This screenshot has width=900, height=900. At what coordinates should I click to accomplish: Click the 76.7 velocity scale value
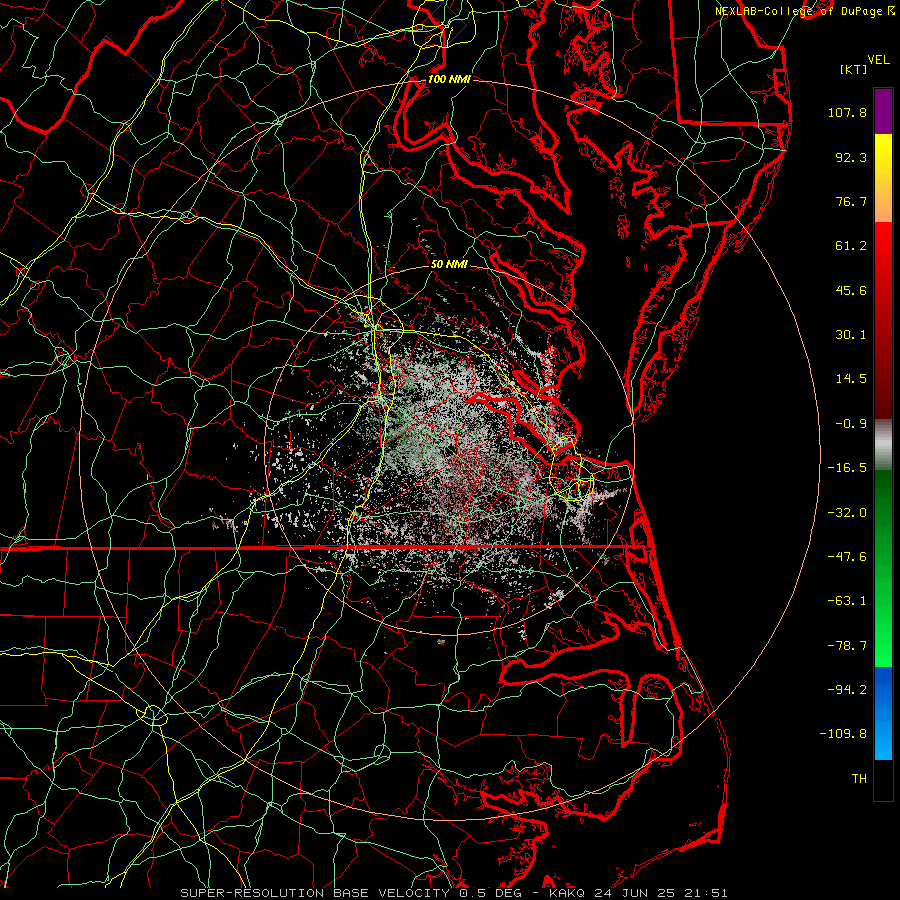coord(851,201)
